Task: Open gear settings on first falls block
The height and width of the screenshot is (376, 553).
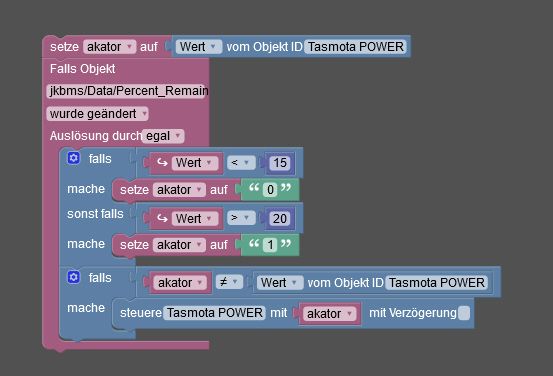Action: 73,158
